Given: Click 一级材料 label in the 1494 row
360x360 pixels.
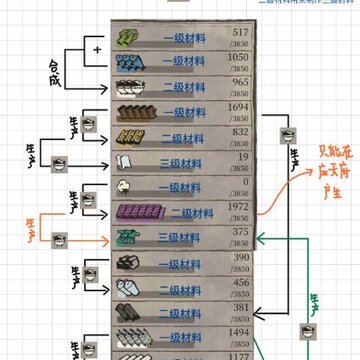Looking at the screenshot, I should tap(181, 338).
